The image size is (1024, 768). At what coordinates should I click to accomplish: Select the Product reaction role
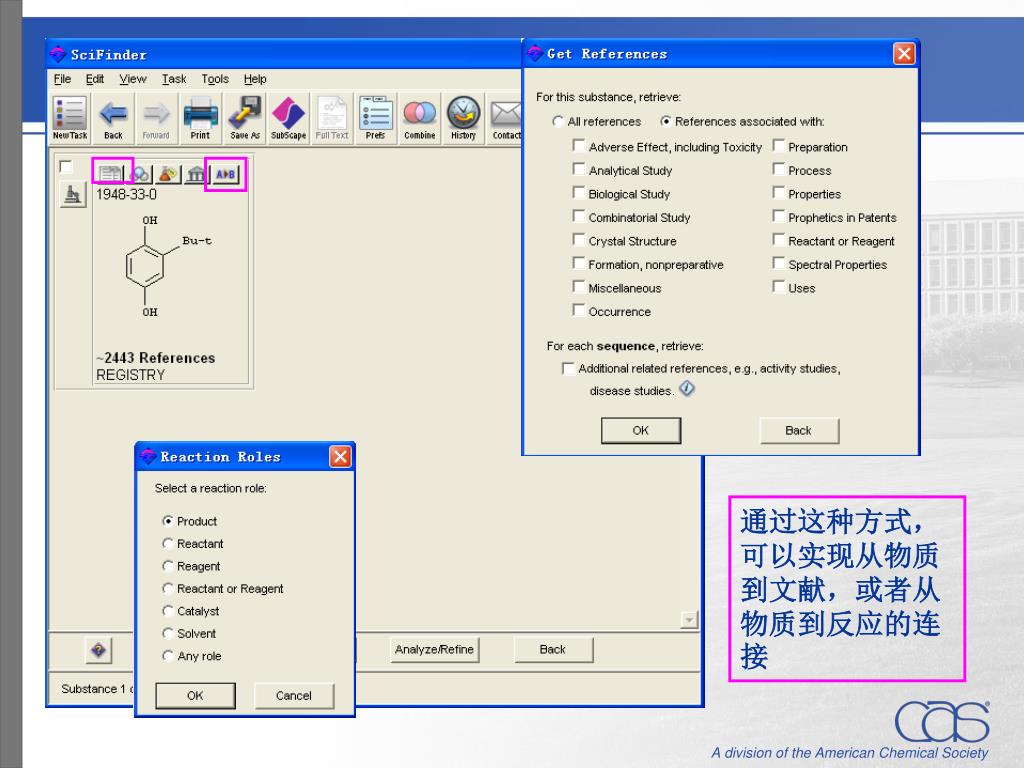pyautogui.click(x=168, y=521)
